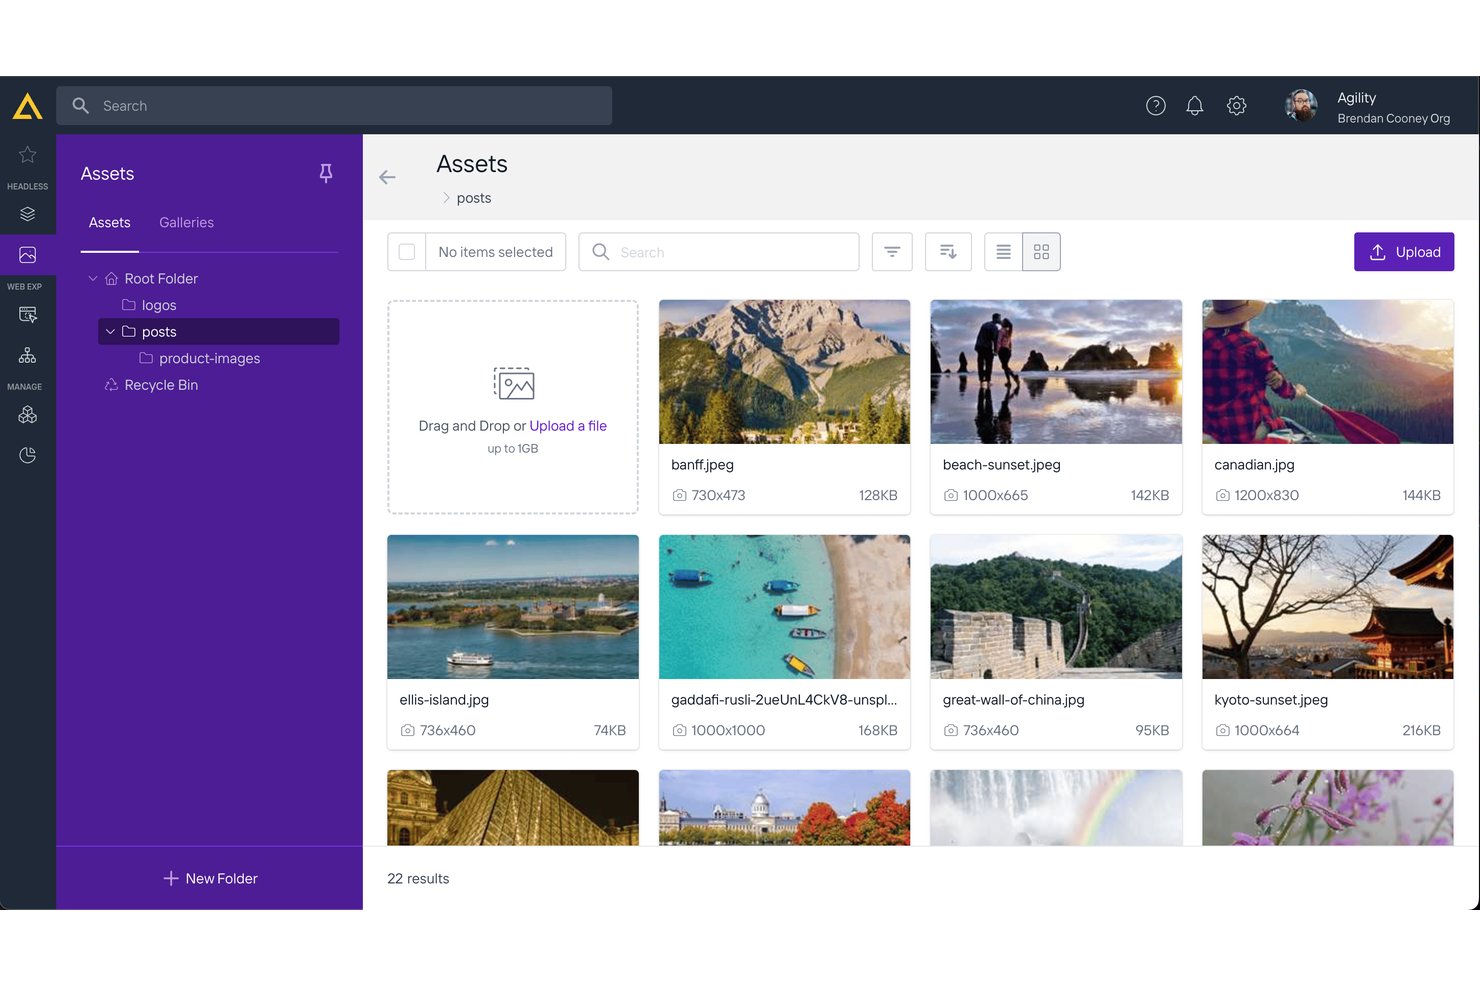Open the Recycle Bin
Screen dimensions: 1480x987
coord(161,385)
